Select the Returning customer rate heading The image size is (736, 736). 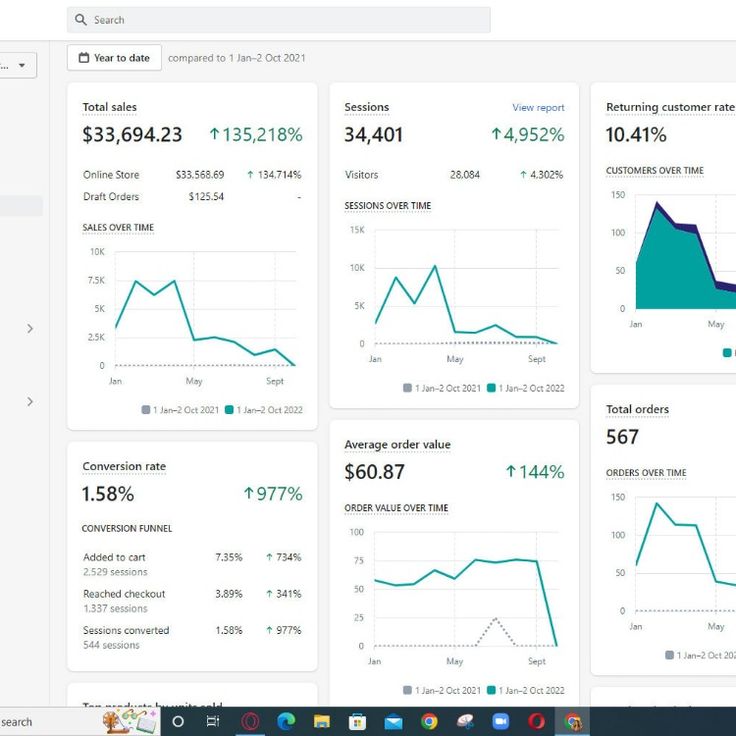tap(669, 107)
